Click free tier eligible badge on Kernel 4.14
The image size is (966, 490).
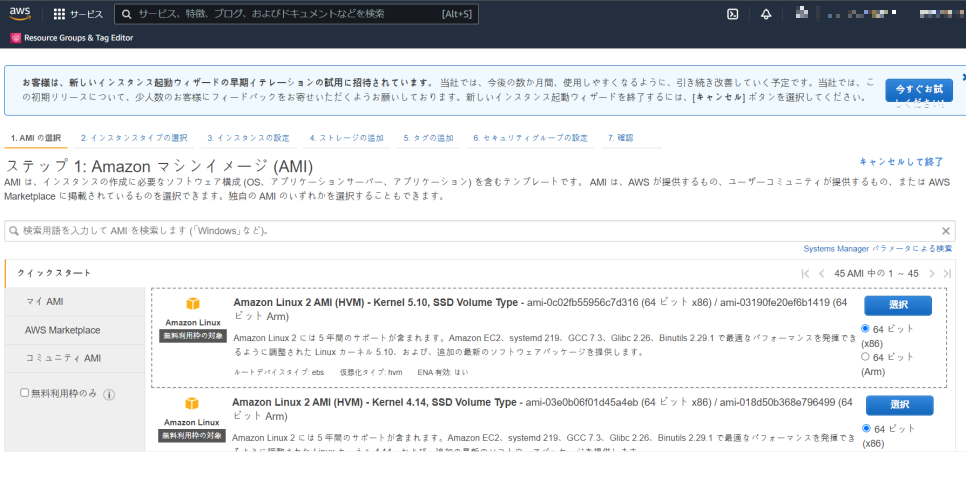pyautogui.click(x=192, y=436)
